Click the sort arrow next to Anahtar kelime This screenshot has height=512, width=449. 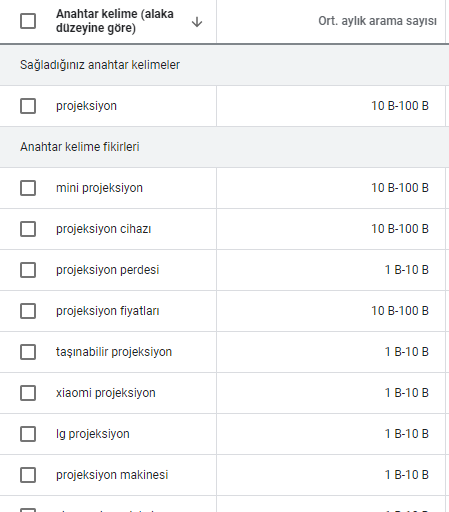coord(197,22)
